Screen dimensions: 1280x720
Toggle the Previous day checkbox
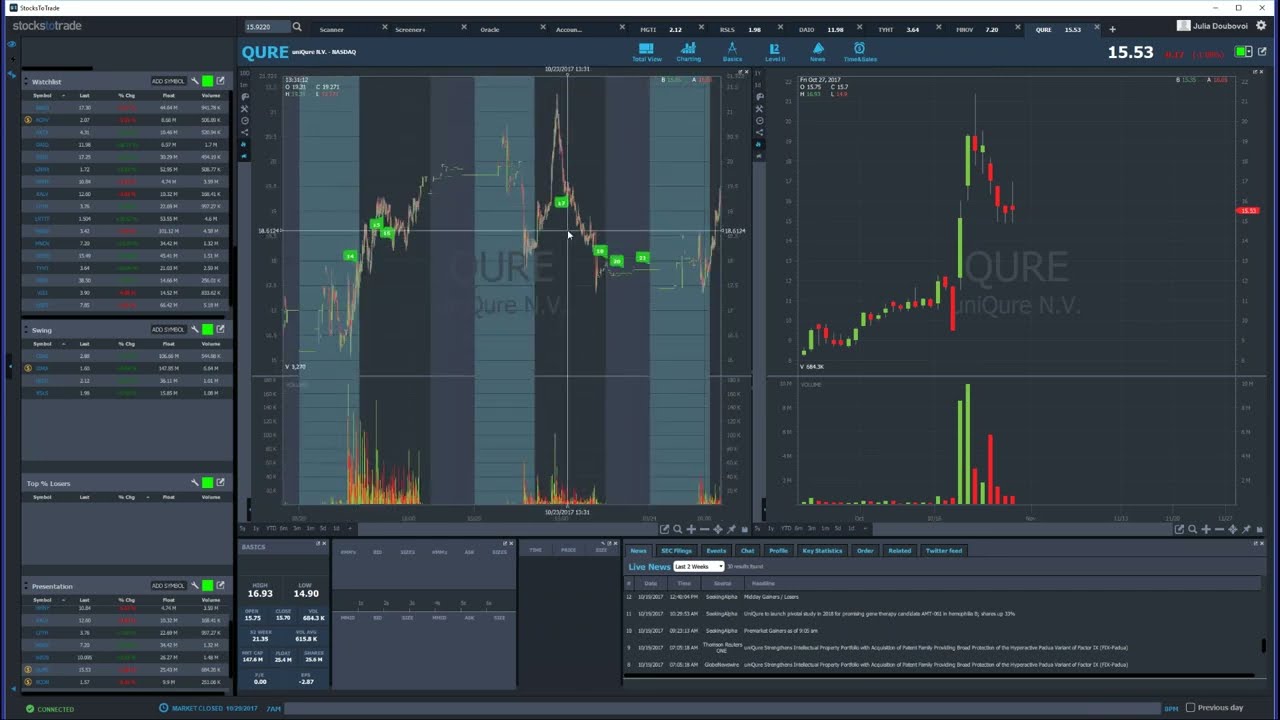click(1190, 708)
